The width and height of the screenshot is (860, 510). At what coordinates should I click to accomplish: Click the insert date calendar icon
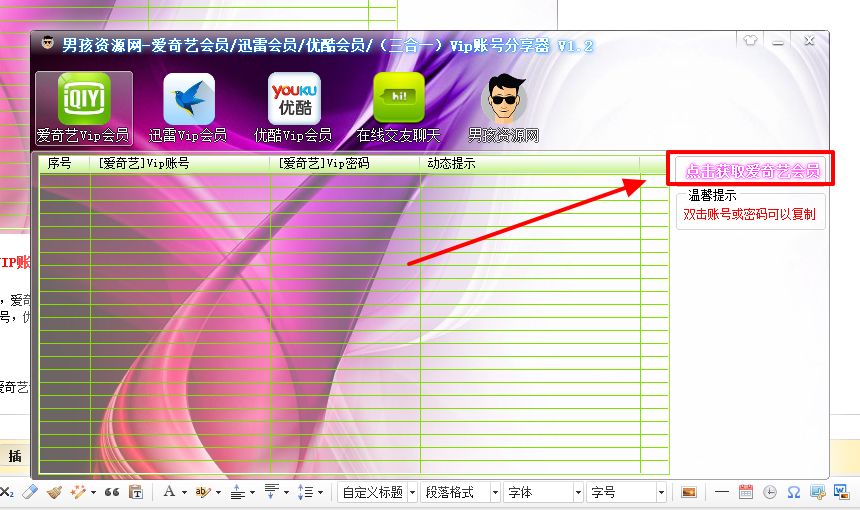pos(746,491)
